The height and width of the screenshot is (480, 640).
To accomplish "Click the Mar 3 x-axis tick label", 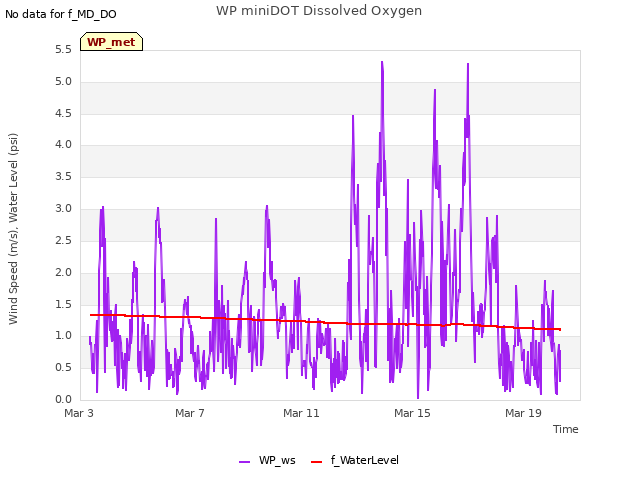I will pos(79,413).
